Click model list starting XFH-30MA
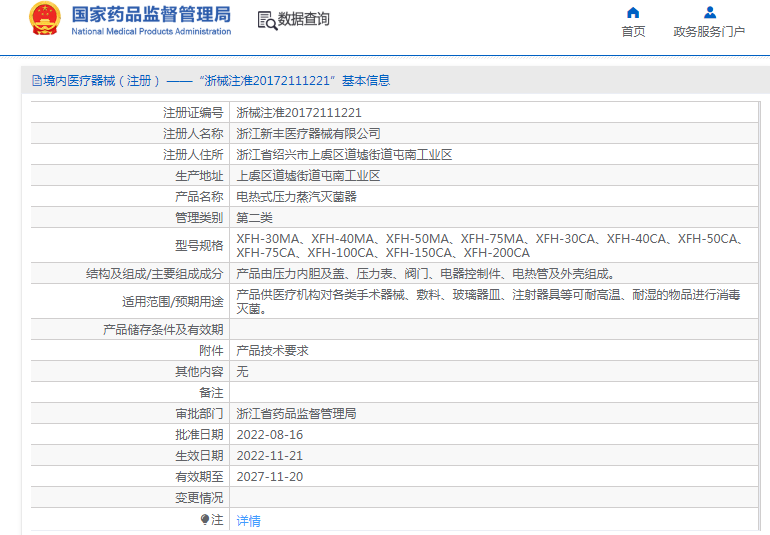Image resolution: width=770 pixels, height=535 pixels. pyautogui.click(x=489, y=246)
